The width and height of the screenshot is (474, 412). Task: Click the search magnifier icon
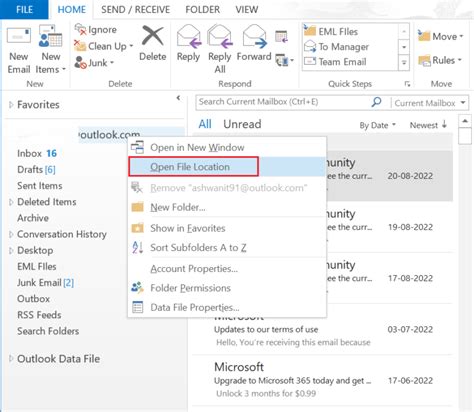[376, 102]
